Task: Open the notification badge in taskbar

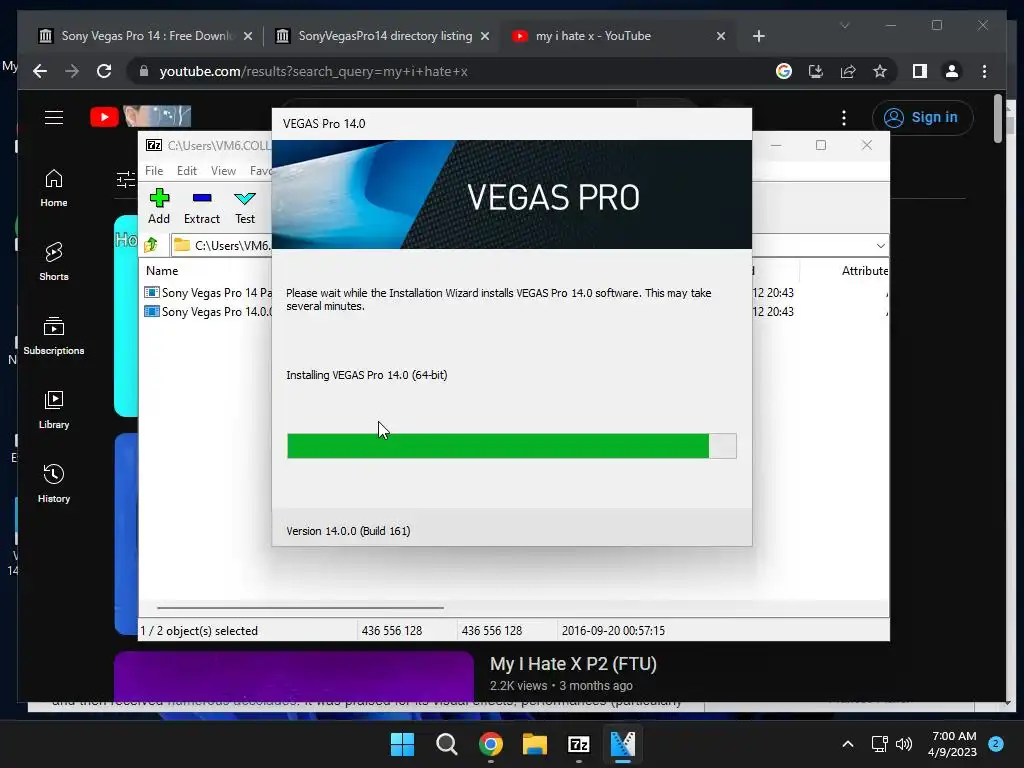Action: click(x=996, y=744)
